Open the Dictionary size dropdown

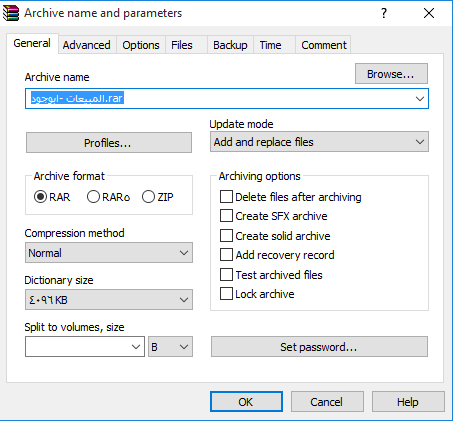pyautogui.click(x=109, y=300)
